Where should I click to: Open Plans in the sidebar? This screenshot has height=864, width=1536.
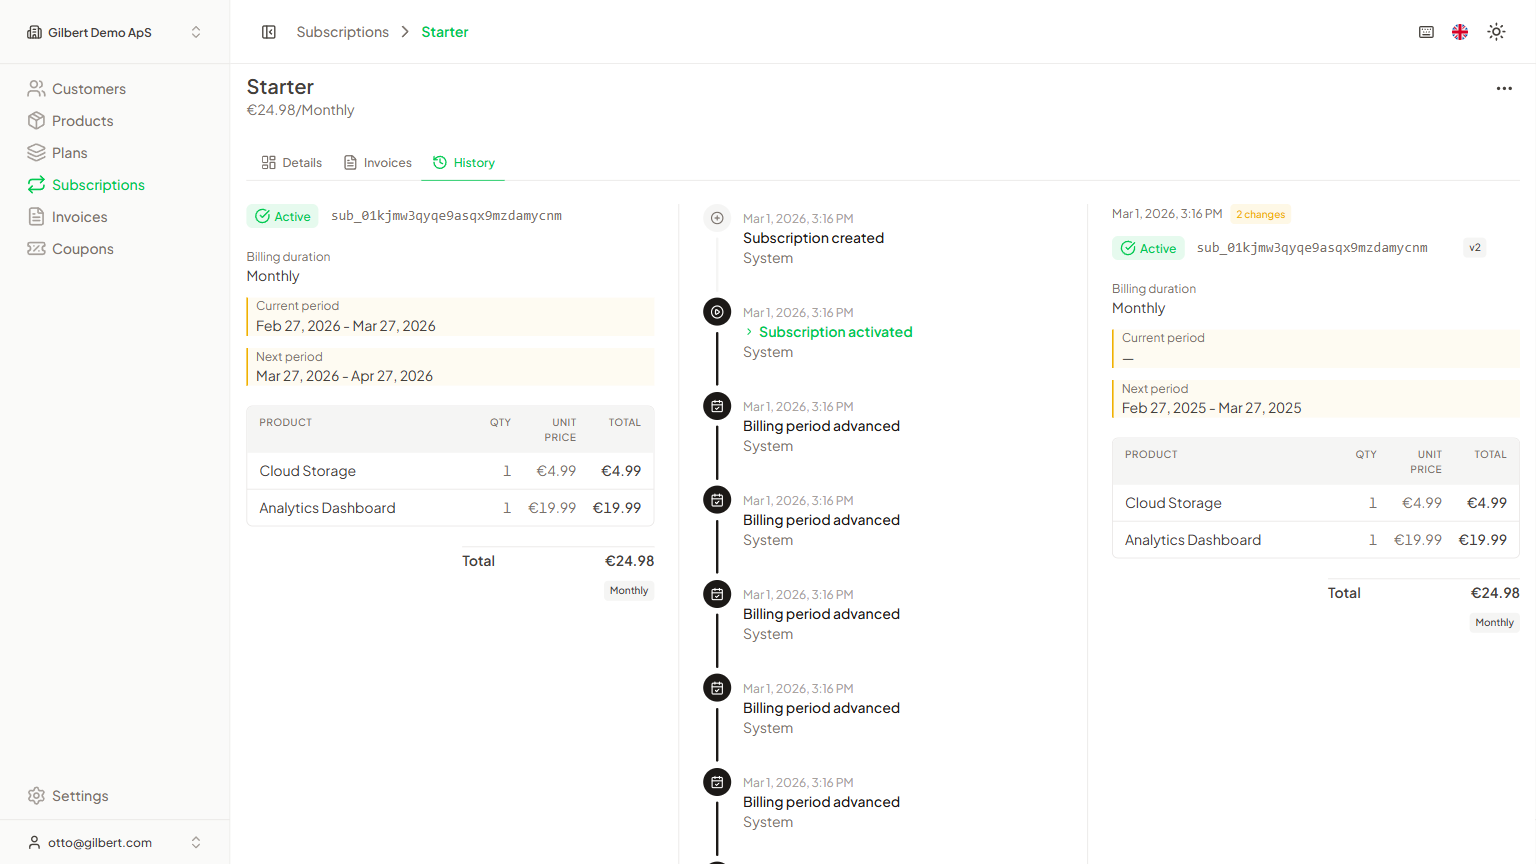point(69,153)
